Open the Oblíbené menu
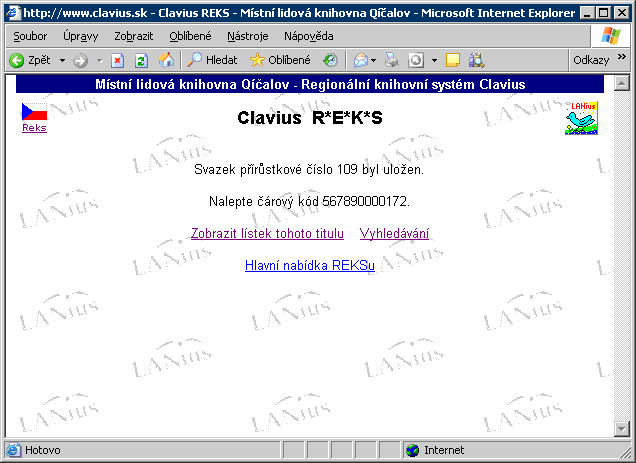The height and width of the screenshot is (463, 636). pos(190,37)
